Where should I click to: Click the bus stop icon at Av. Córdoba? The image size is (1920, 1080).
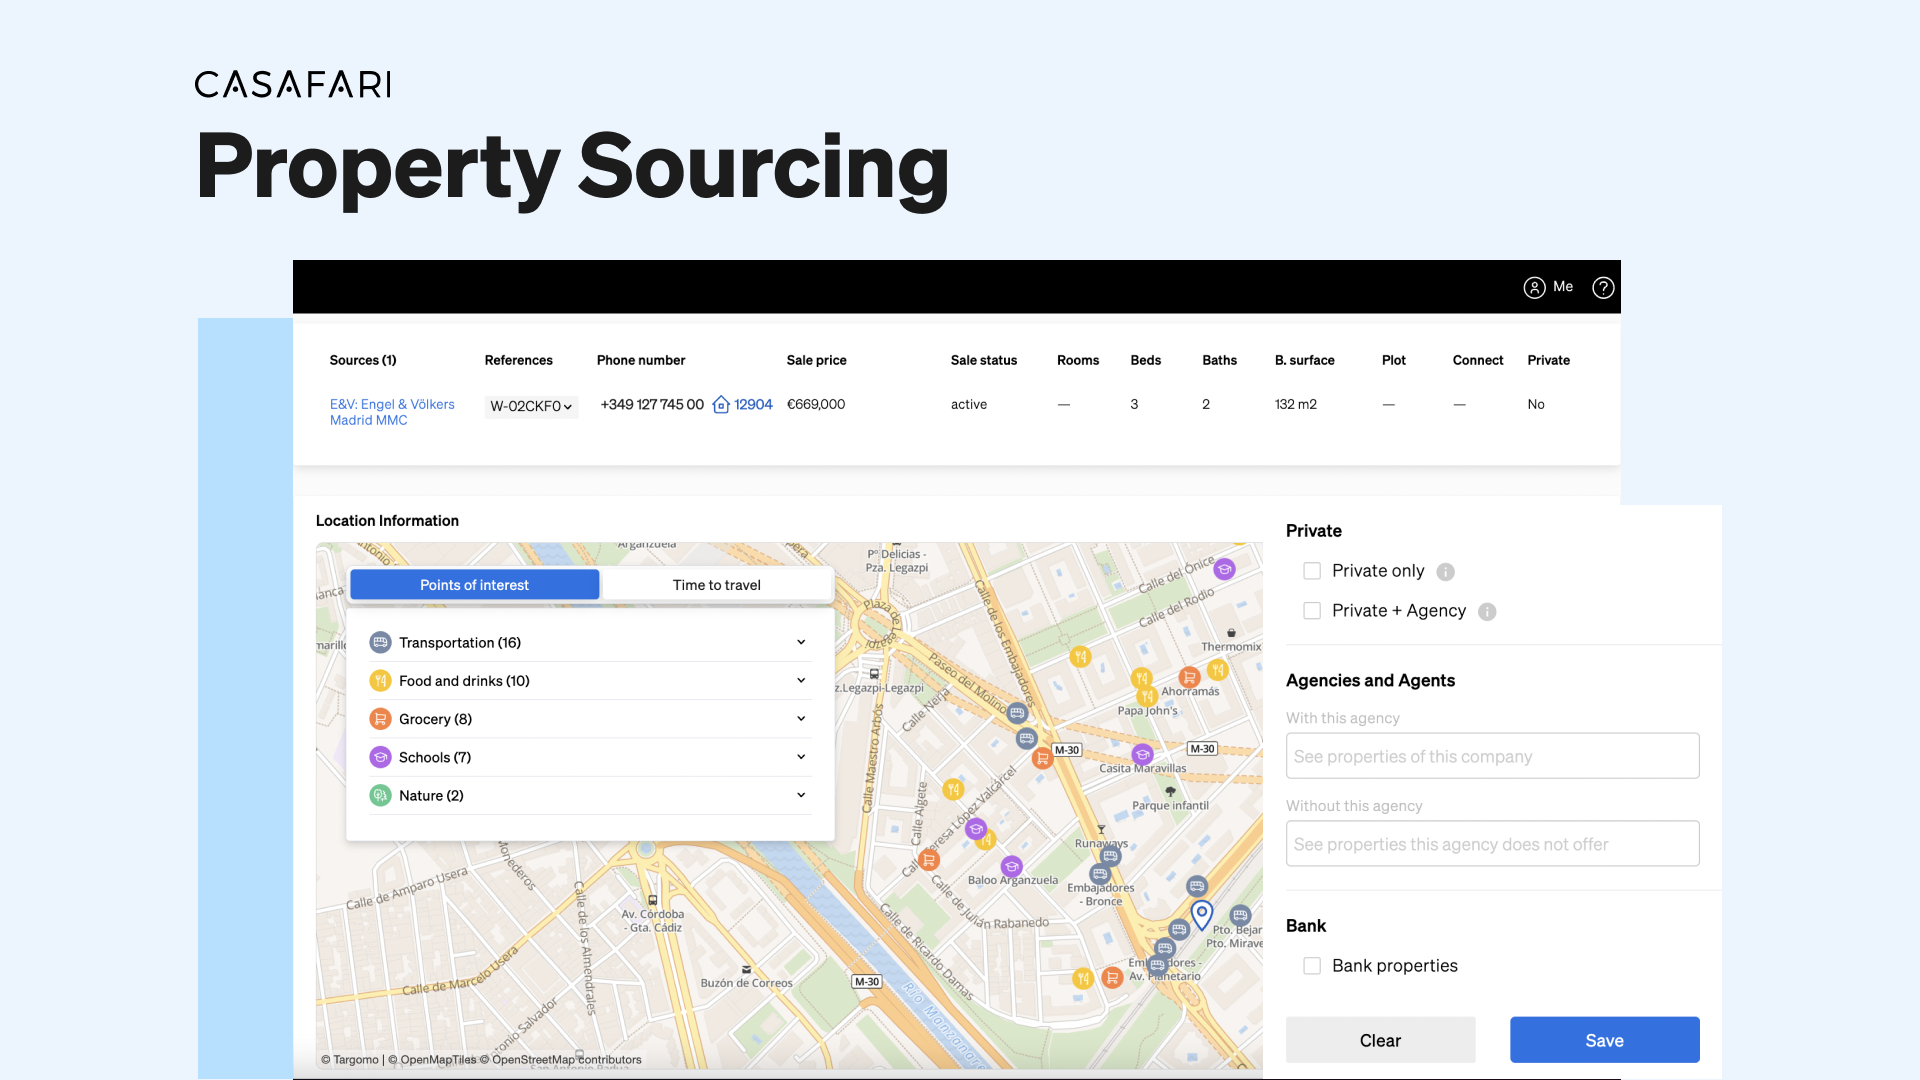coord(653,900)
